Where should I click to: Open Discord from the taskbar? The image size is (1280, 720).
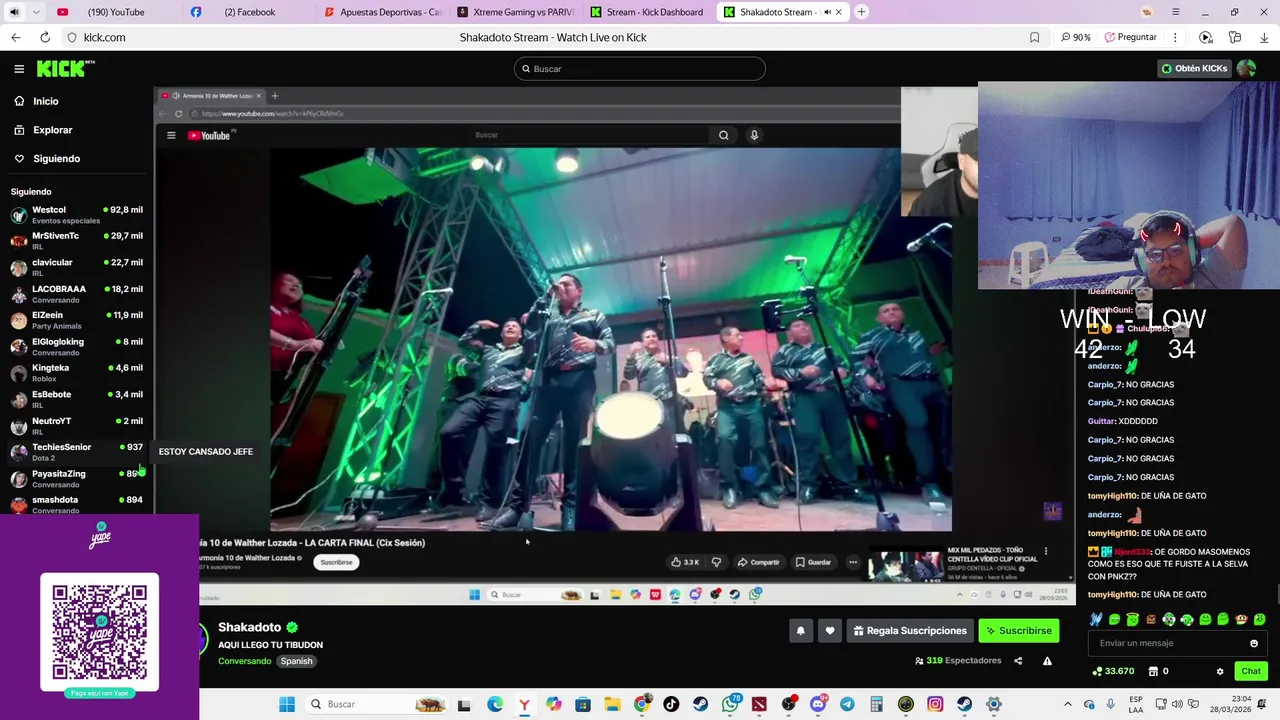coord(818,704)
